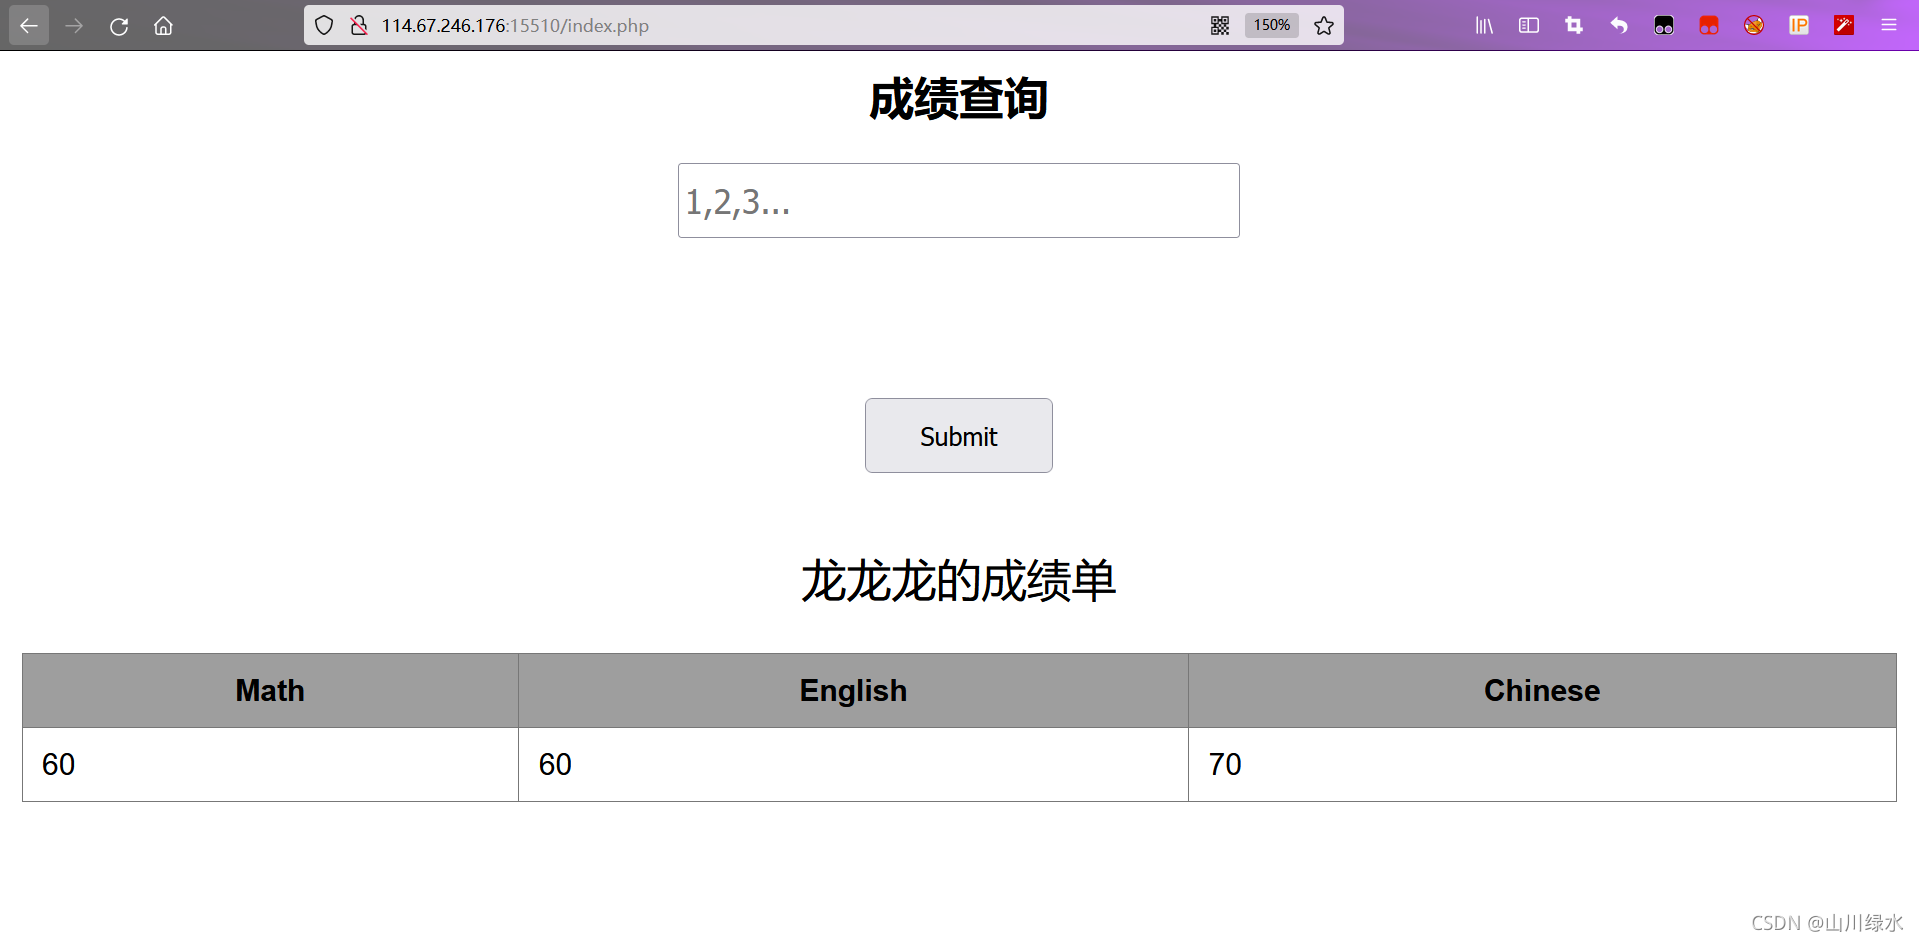1919x941 pixels.
Task: Click the 成绩查询 page heading
Action: 959,100
